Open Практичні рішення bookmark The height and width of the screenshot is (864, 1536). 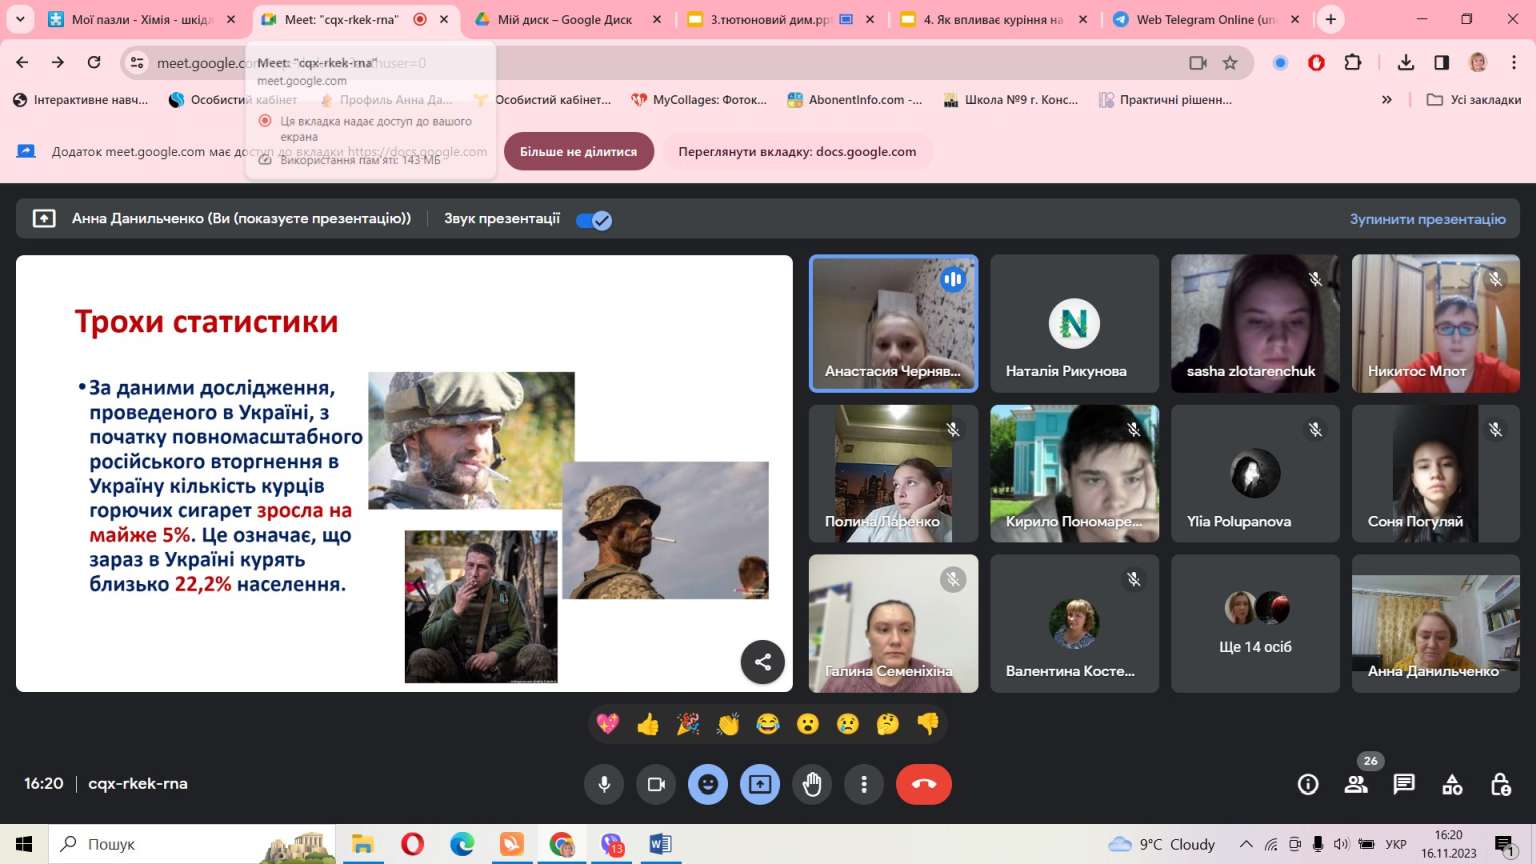1166,100
